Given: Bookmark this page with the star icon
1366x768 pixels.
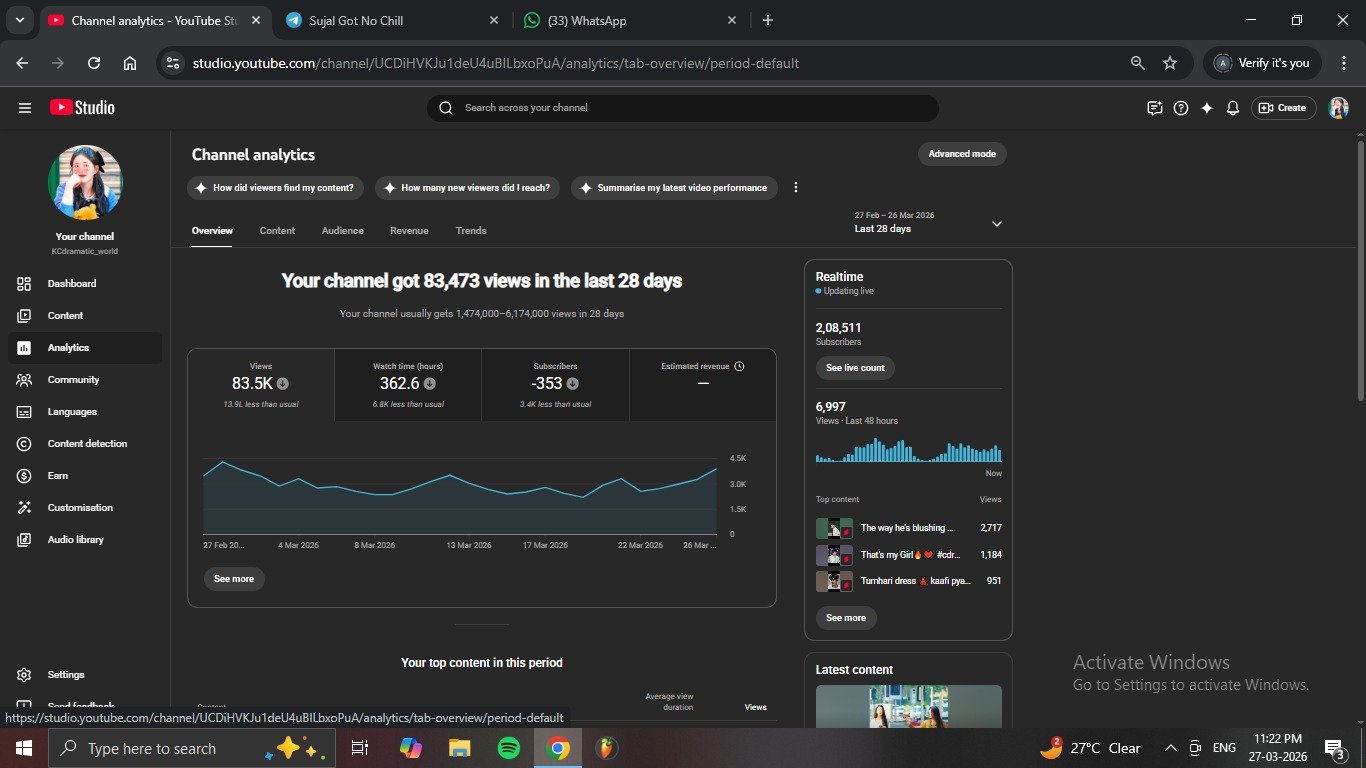Looking at the screenshot, I should (x=1170, y=63).
